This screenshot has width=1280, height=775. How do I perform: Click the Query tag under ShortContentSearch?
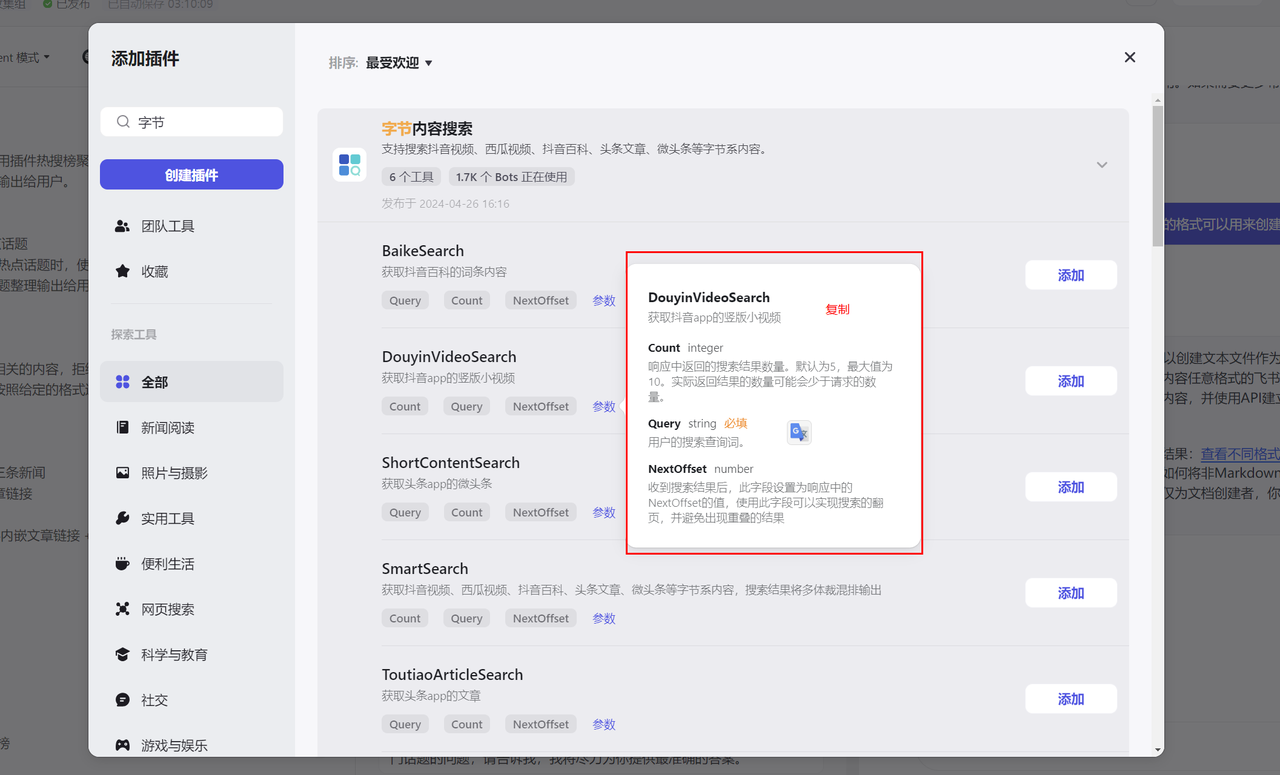pos(405,512)
